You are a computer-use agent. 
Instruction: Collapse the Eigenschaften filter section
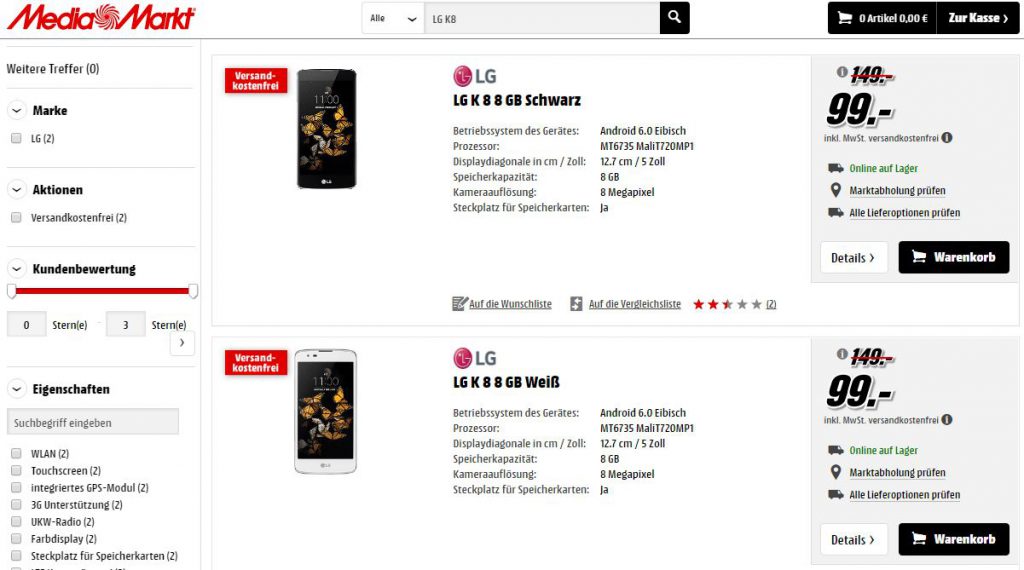point(17,389)
